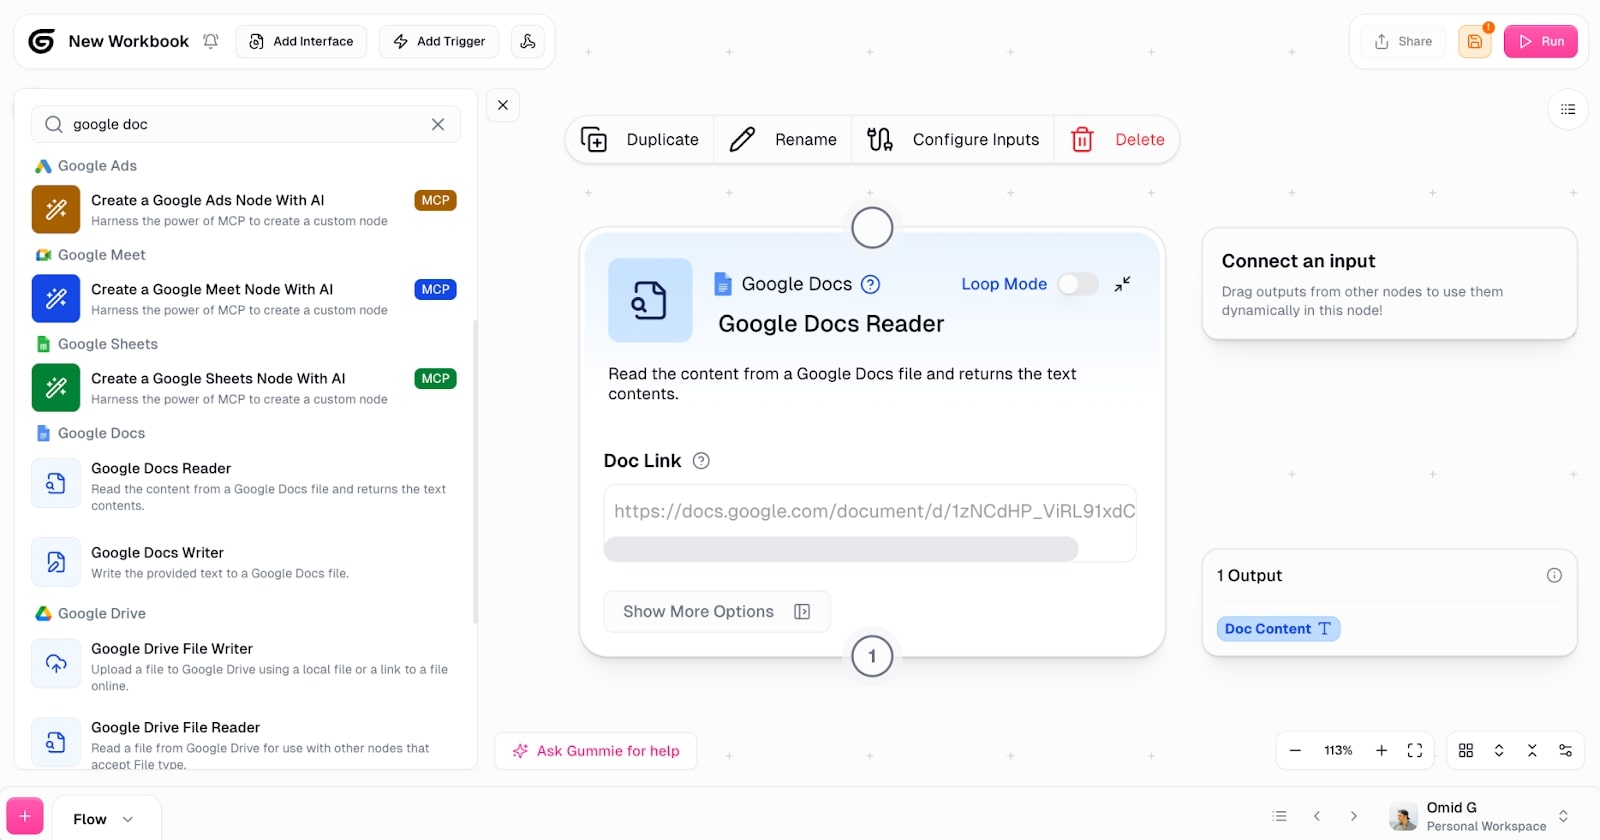Screen dimensions: 1600x840
Task: Click the horizontal scrollbar under Doc Link
Action: [x=841, y=548]
